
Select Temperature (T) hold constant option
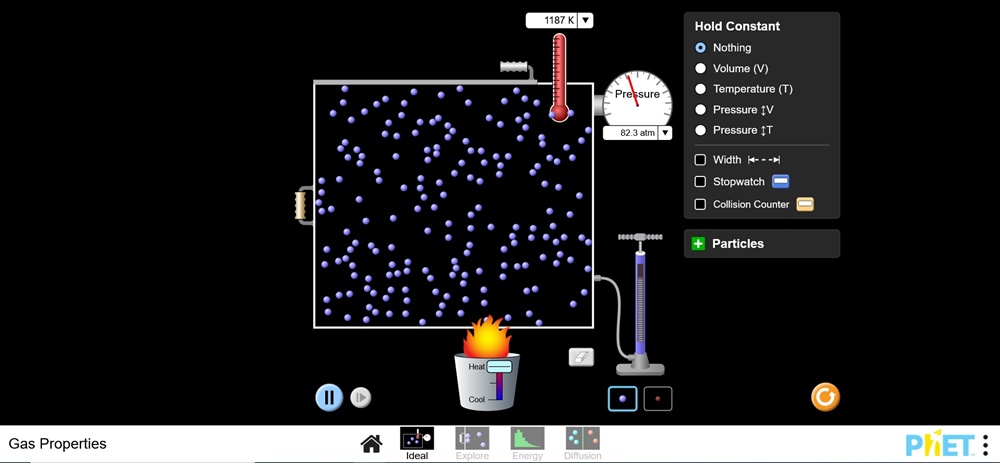(x=701, y=89)
